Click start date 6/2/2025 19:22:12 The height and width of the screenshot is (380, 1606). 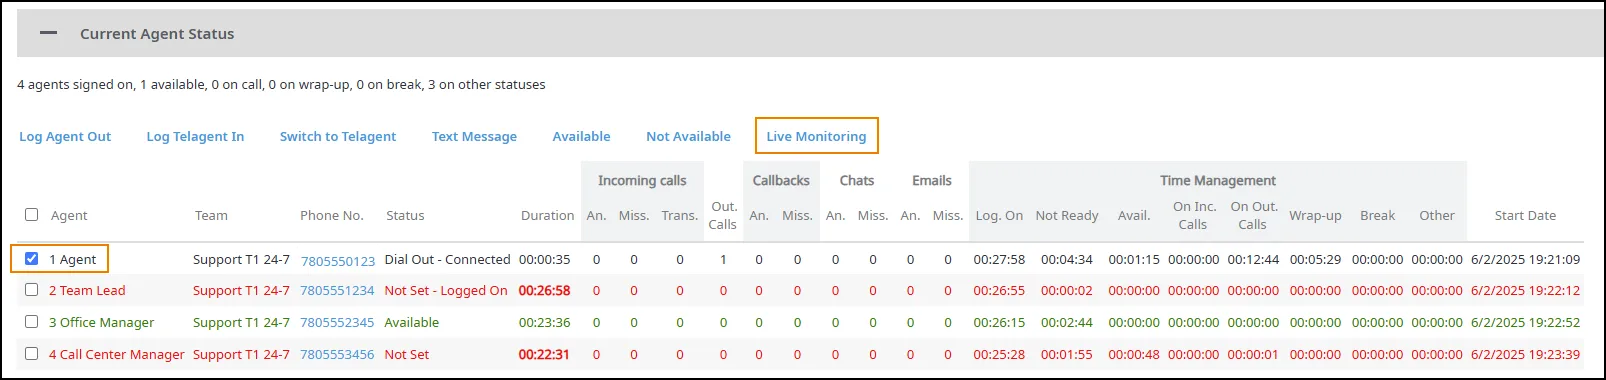[1525, 291]
